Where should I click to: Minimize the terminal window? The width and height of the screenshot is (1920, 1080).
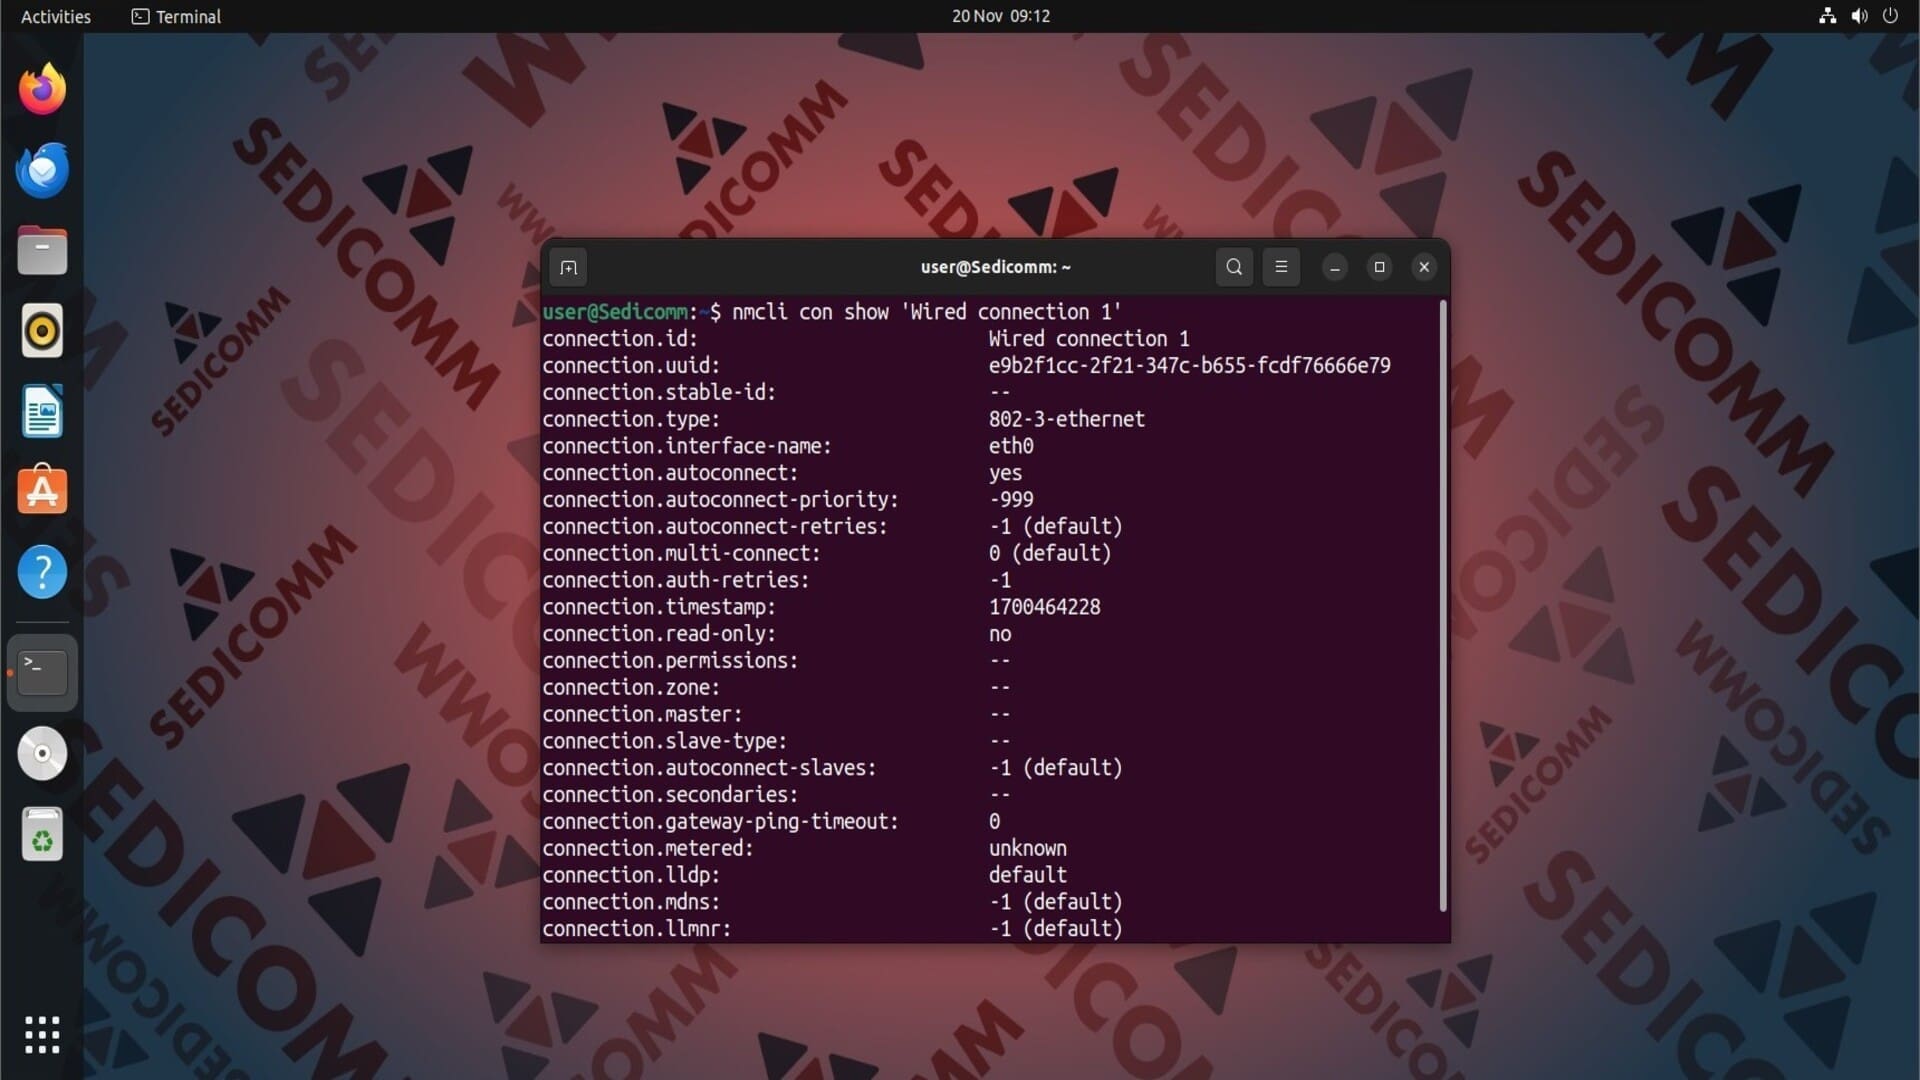coord(1335,267)
